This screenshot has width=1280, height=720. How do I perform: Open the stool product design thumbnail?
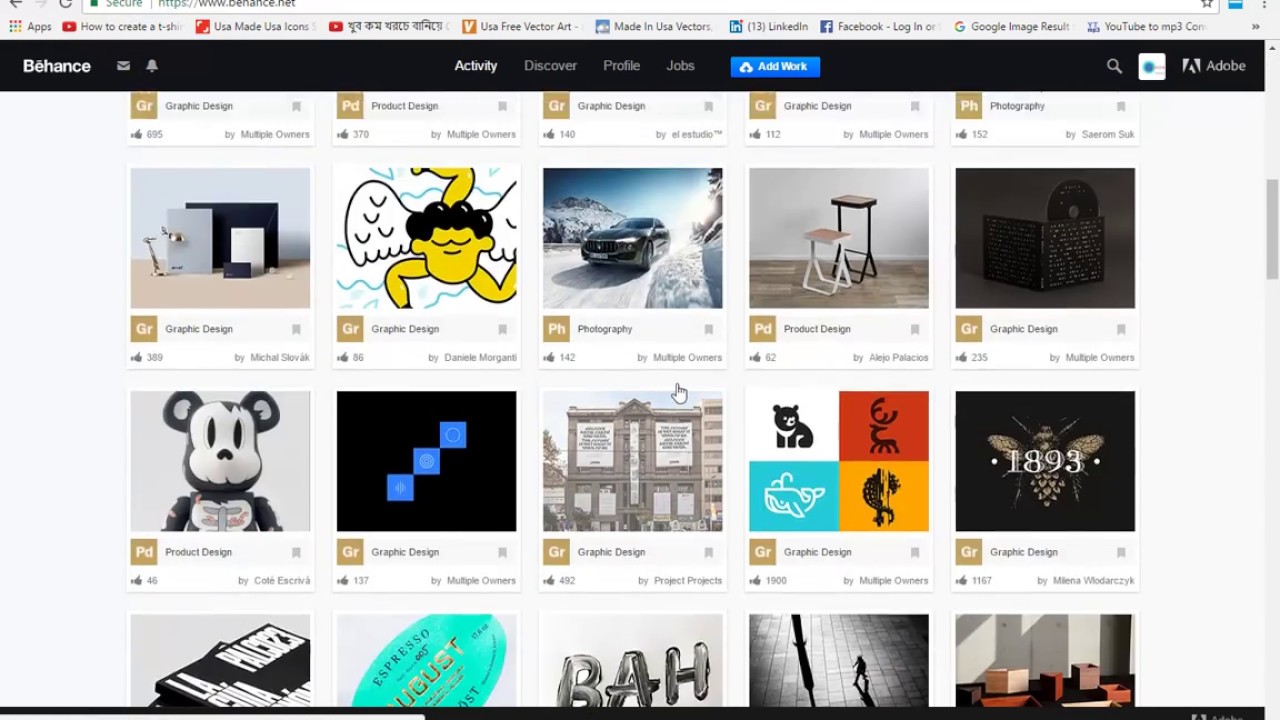pyautogui.click(x=838, y=238)
